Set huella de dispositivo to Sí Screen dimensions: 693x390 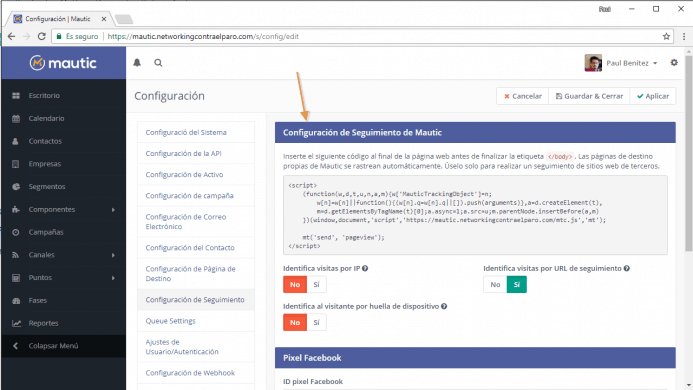(x=316, y=323)
